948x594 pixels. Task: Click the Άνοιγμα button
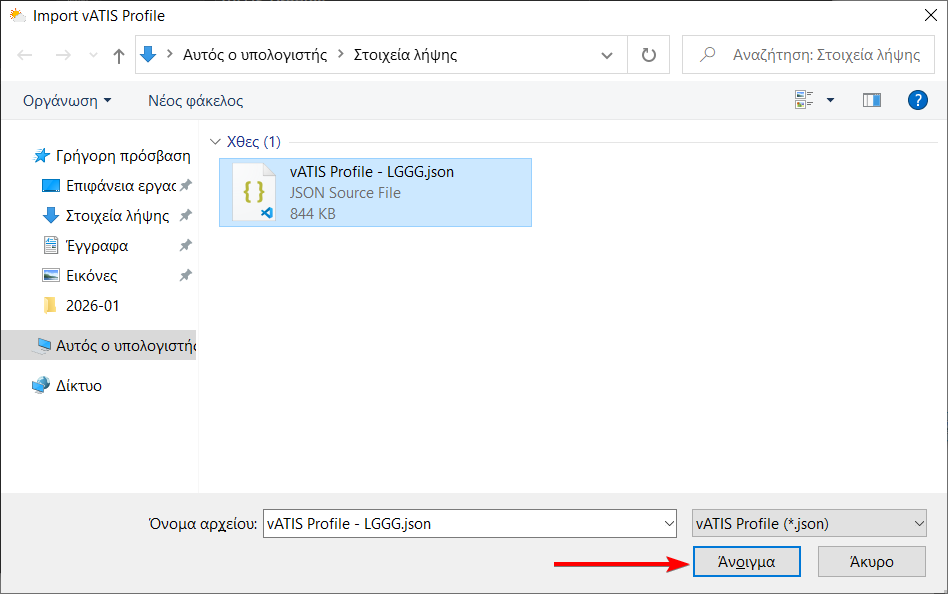[x=747, y=561]
